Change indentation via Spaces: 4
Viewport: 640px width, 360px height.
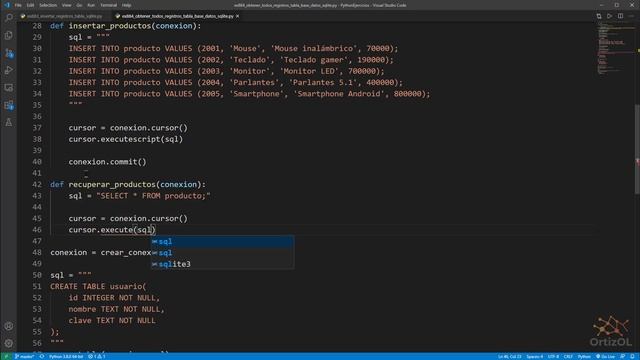click(534, 356)
